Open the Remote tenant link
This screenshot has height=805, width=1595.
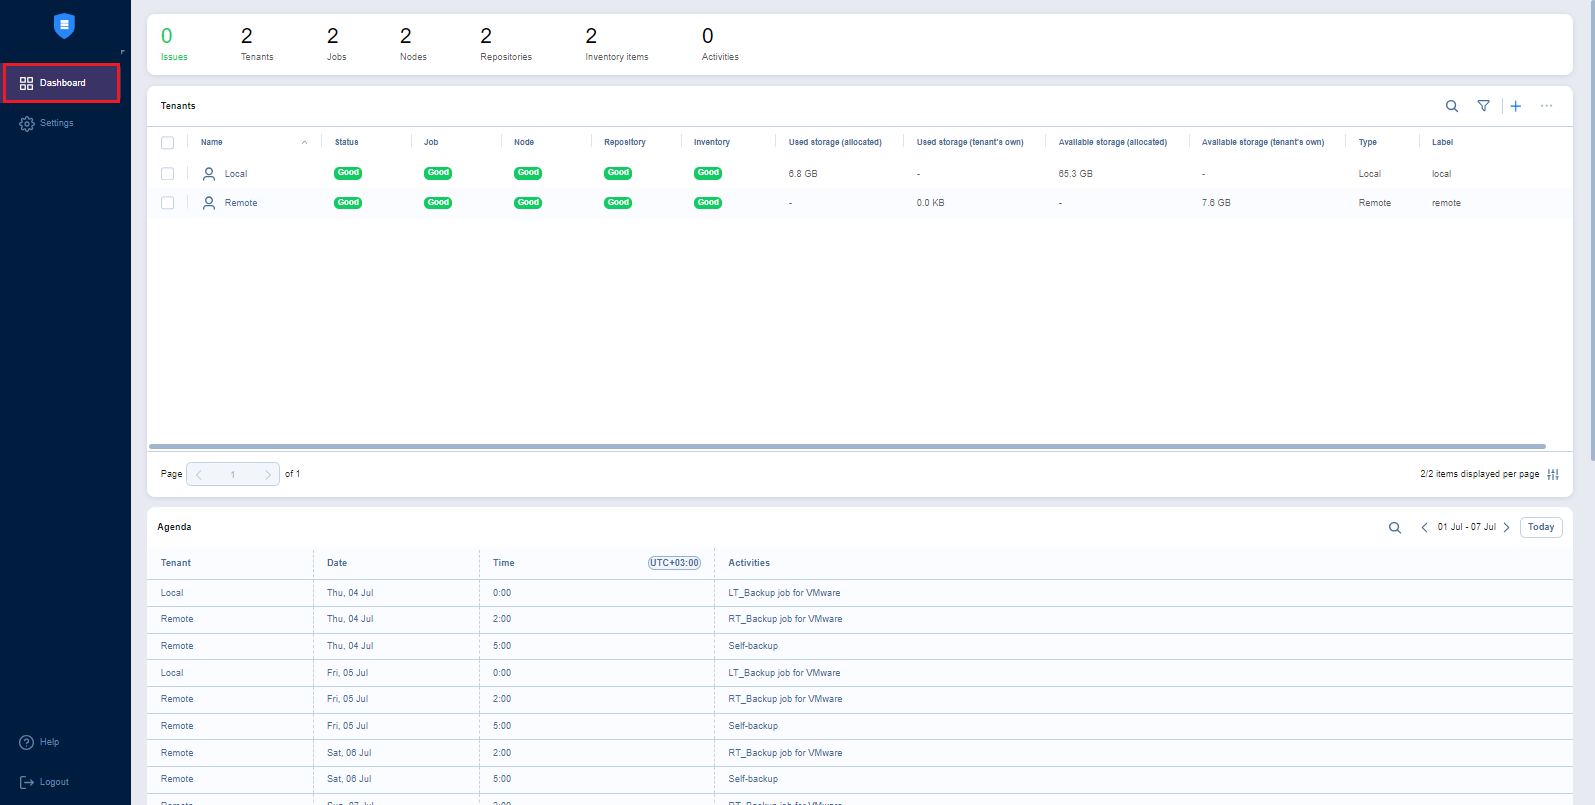[x=241, y=203]
